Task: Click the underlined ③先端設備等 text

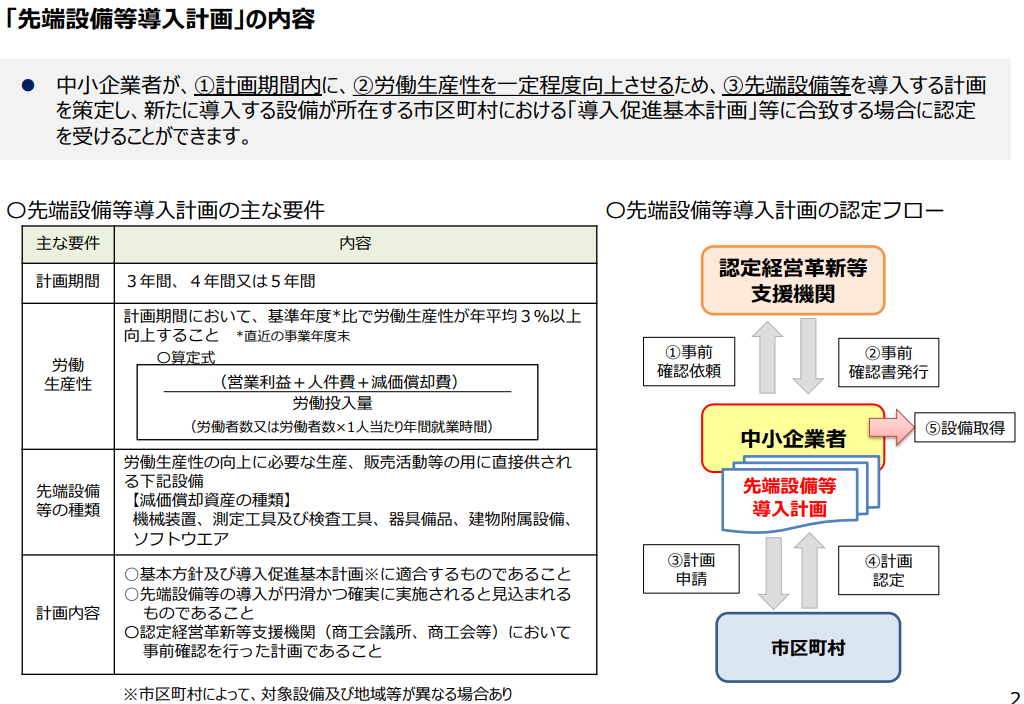Action: point(780,86)
